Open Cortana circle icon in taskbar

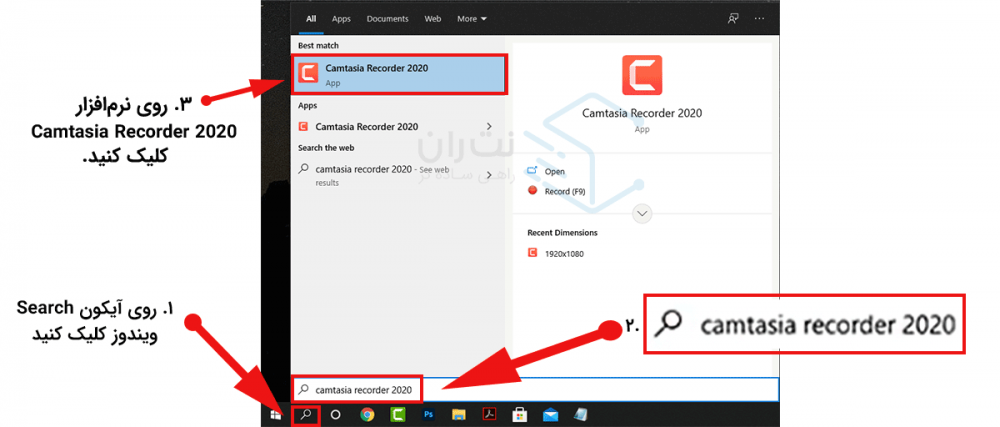[336, 414]
